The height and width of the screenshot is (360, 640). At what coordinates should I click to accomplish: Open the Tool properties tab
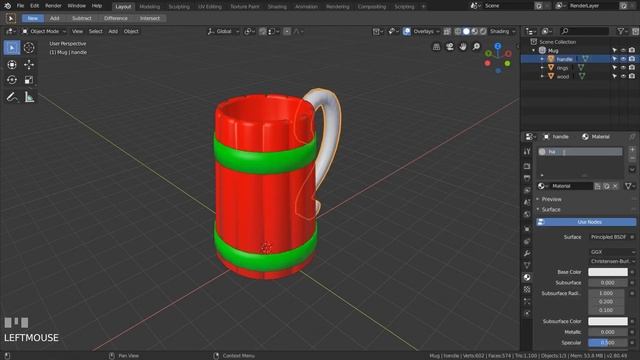point(527,151)
